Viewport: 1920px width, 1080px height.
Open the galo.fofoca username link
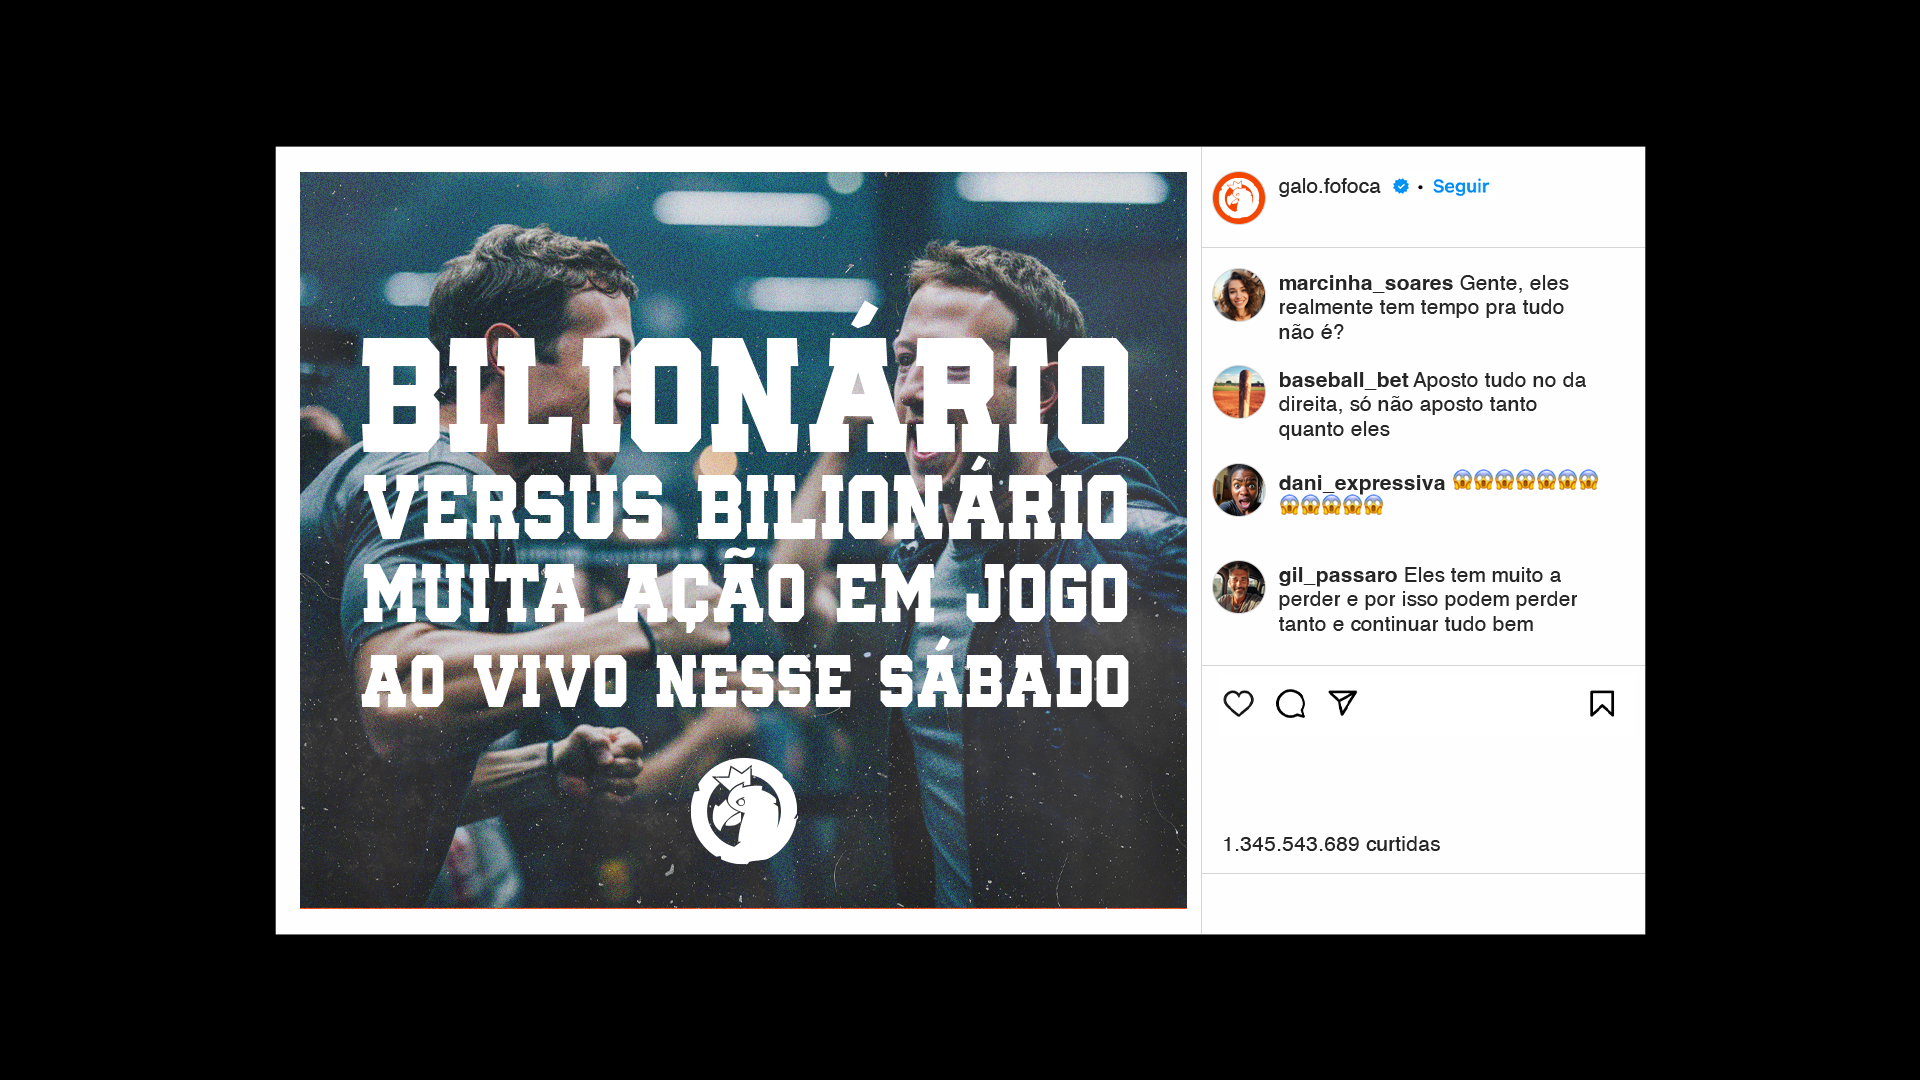point(1329,186)
